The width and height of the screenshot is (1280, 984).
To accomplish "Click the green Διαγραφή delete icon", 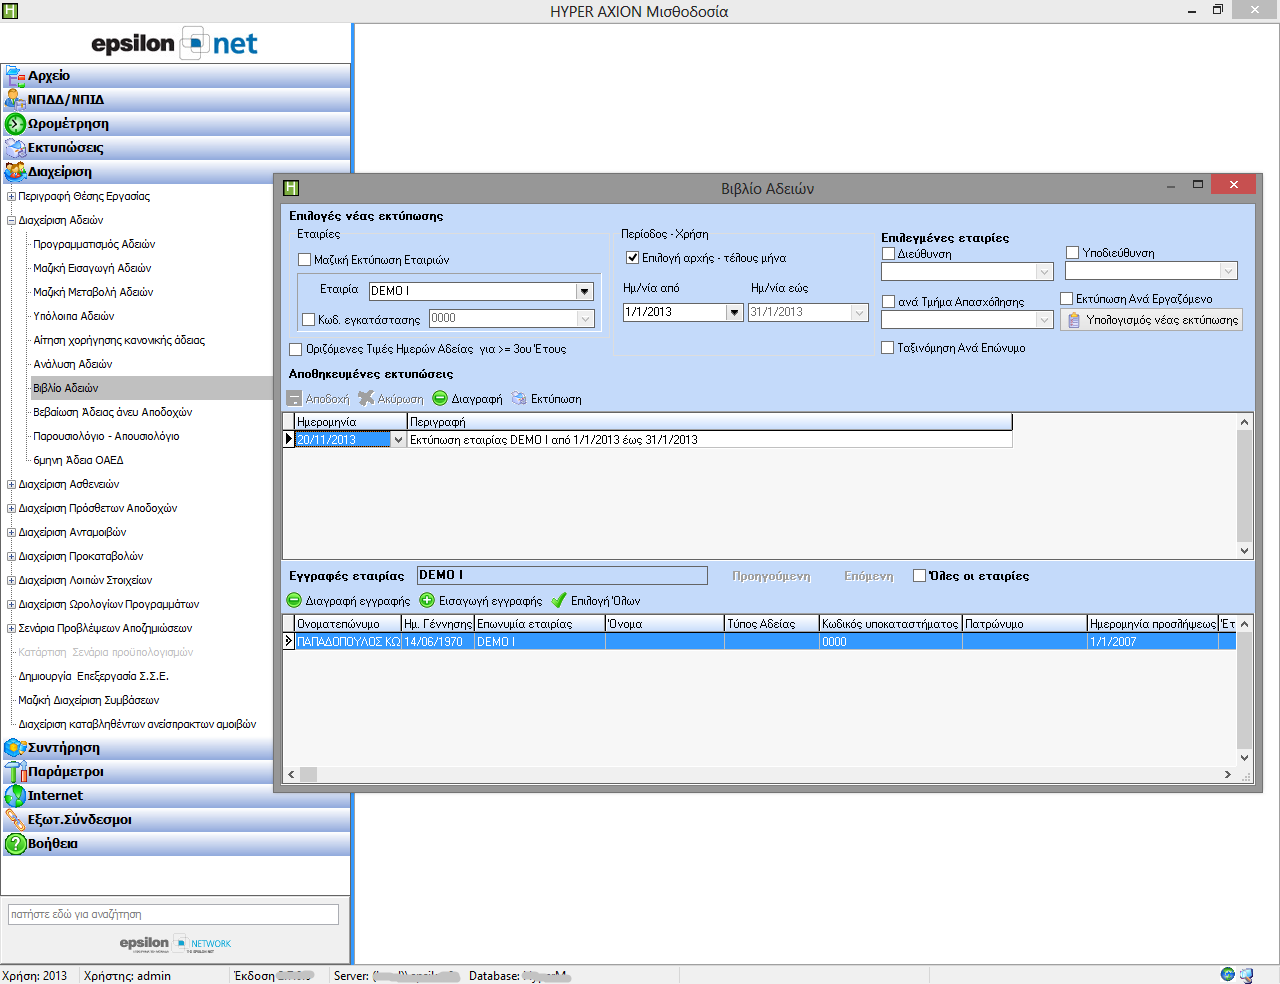I will pos(440,398).
